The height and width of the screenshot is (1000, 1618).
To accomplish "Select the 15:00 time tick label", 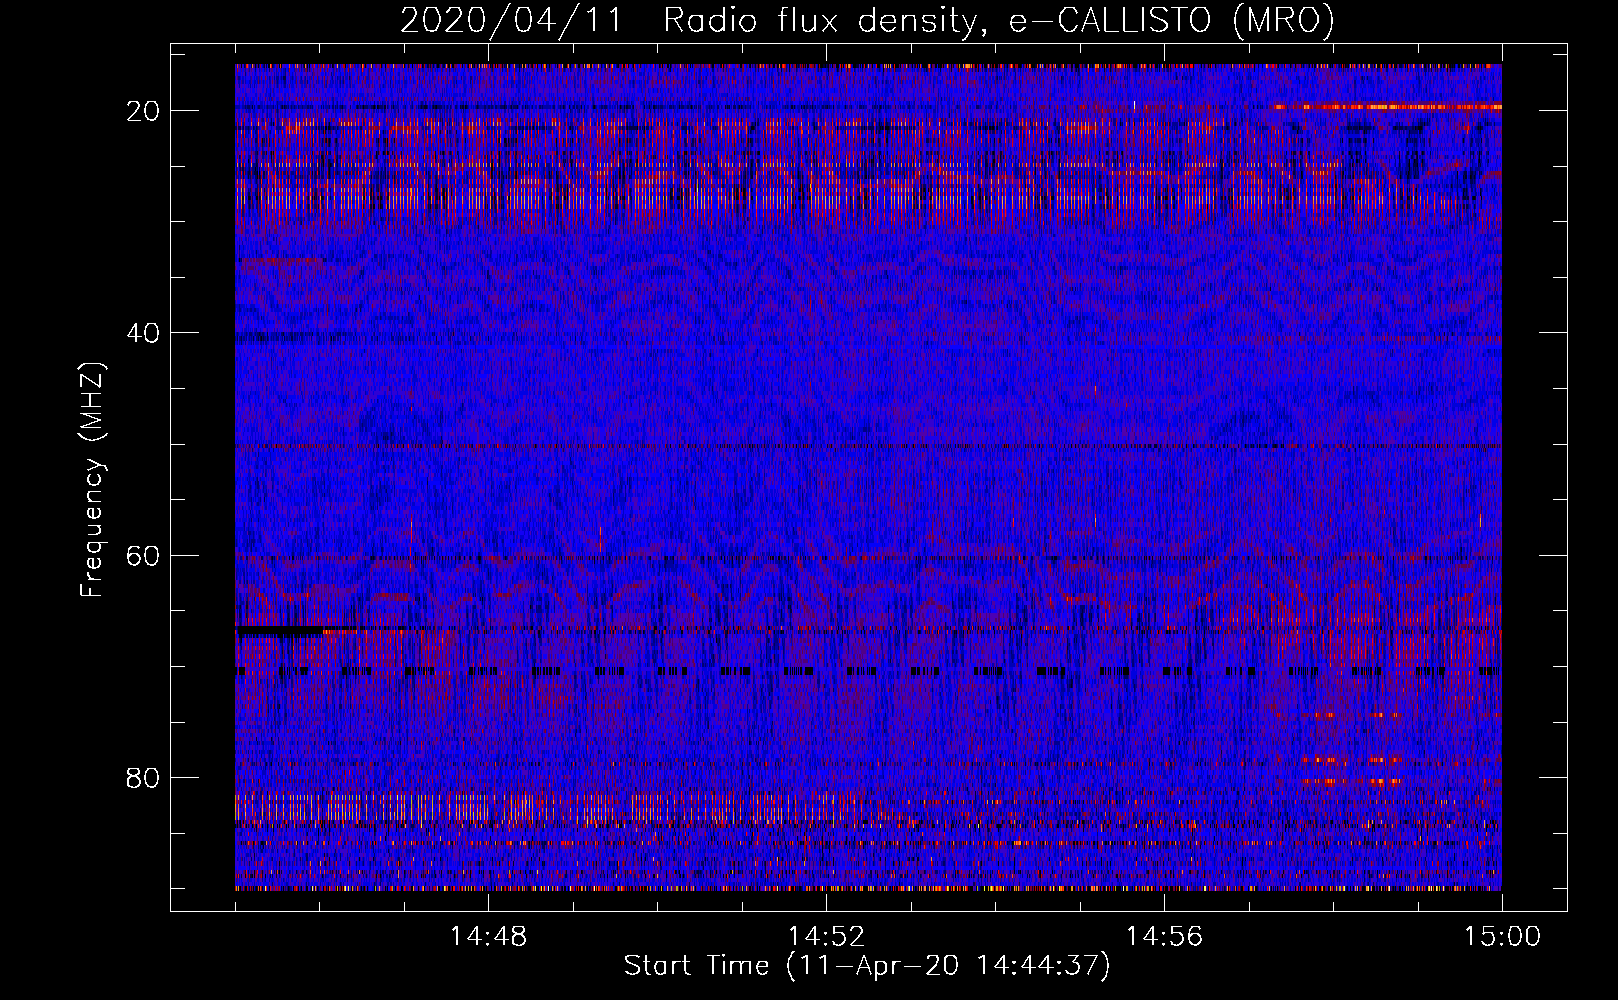I will (x=1502, y=937).
